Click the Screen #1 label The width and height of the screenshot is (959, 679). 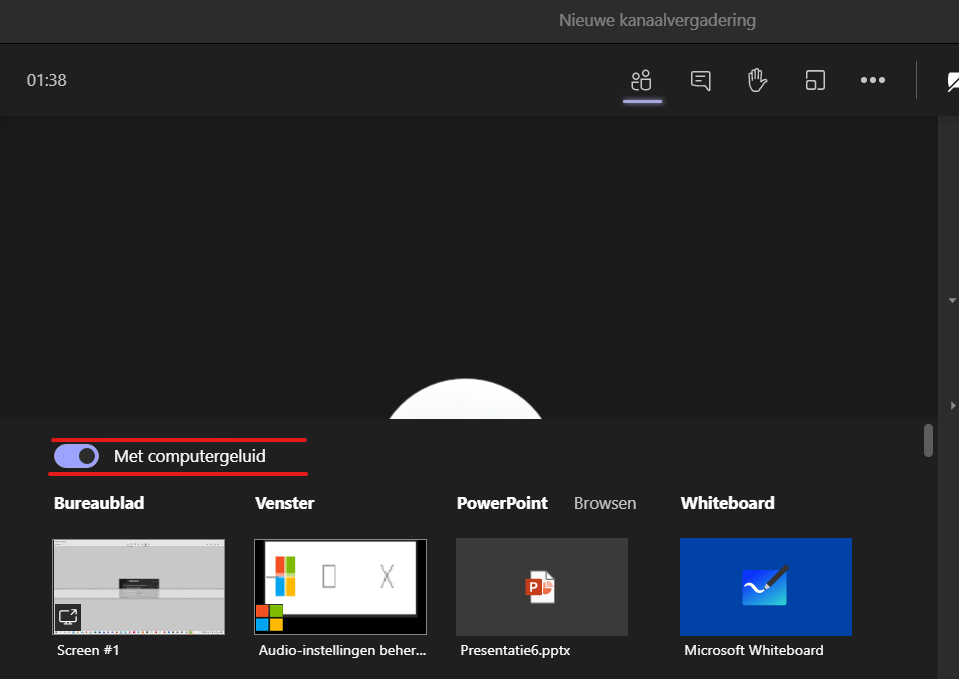click(x=88, y=650)
